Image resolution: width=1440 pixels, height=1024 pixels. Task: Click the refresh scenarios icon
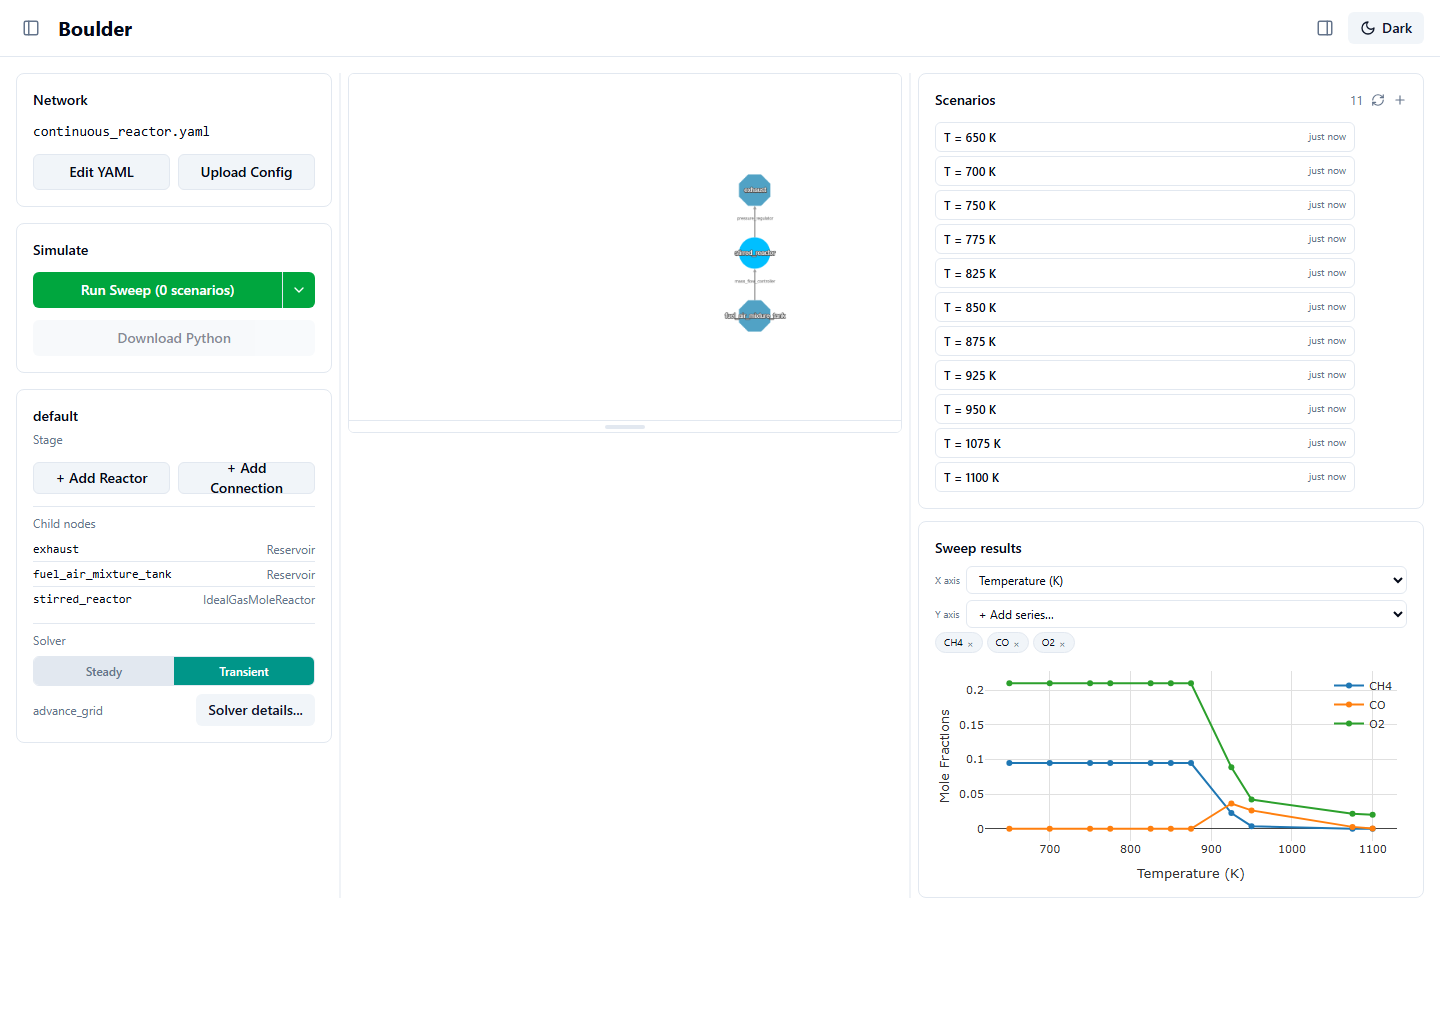point(1378,100)
